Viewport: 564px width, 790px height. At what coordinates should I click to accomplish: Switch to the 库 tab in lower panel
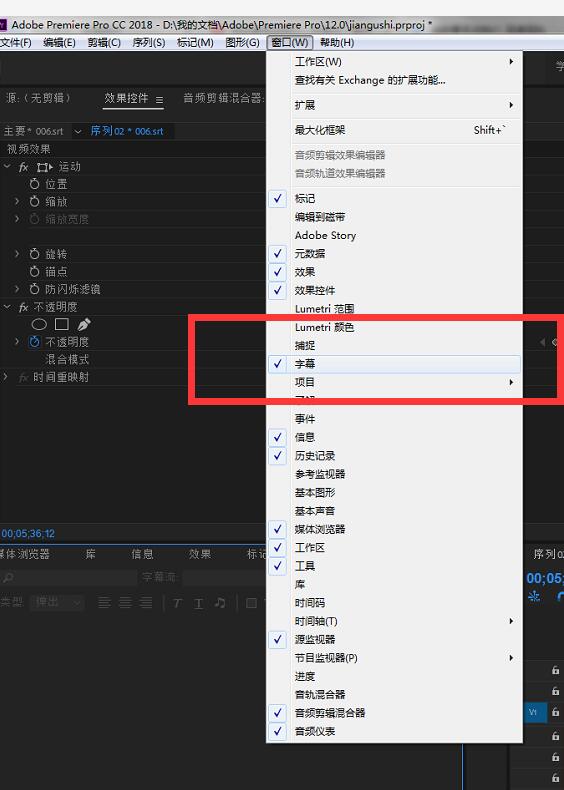[90, 554]
